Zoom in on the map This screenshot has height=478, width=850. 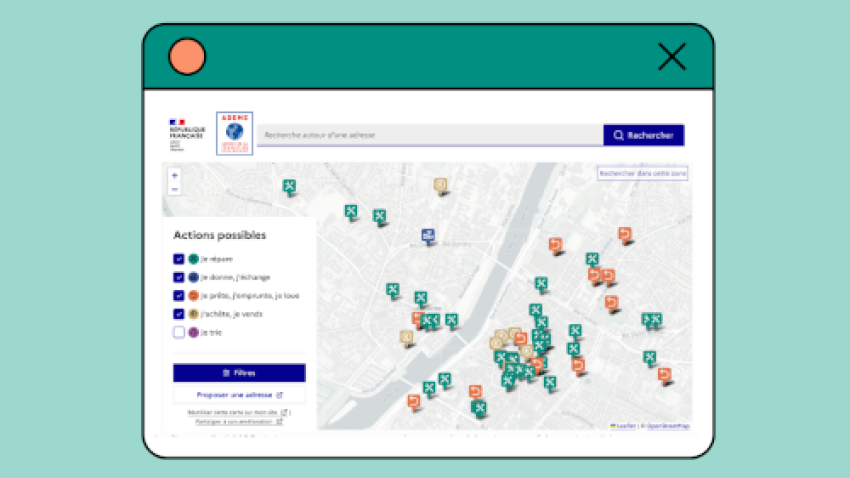175,175
